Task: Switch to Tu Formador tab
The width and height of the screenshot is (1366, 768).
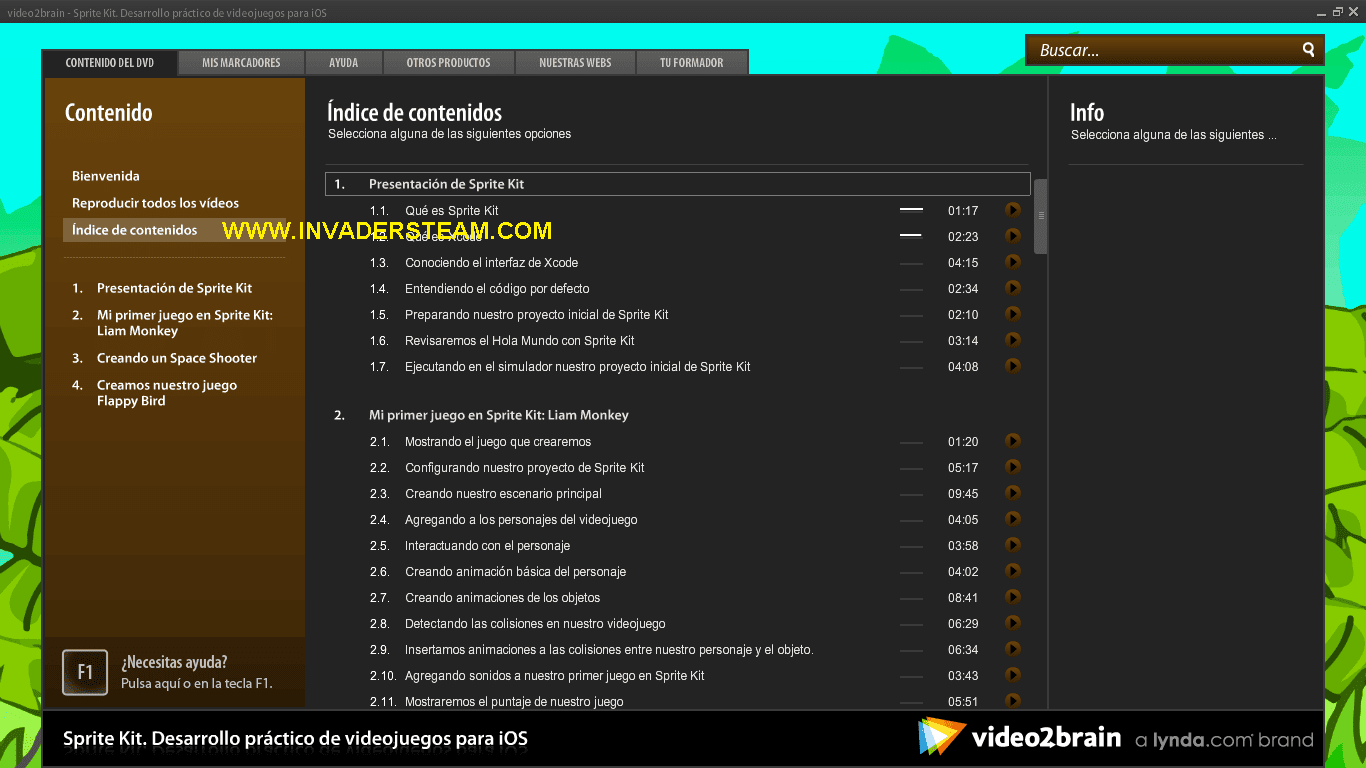Action: [x=692, y=62]
